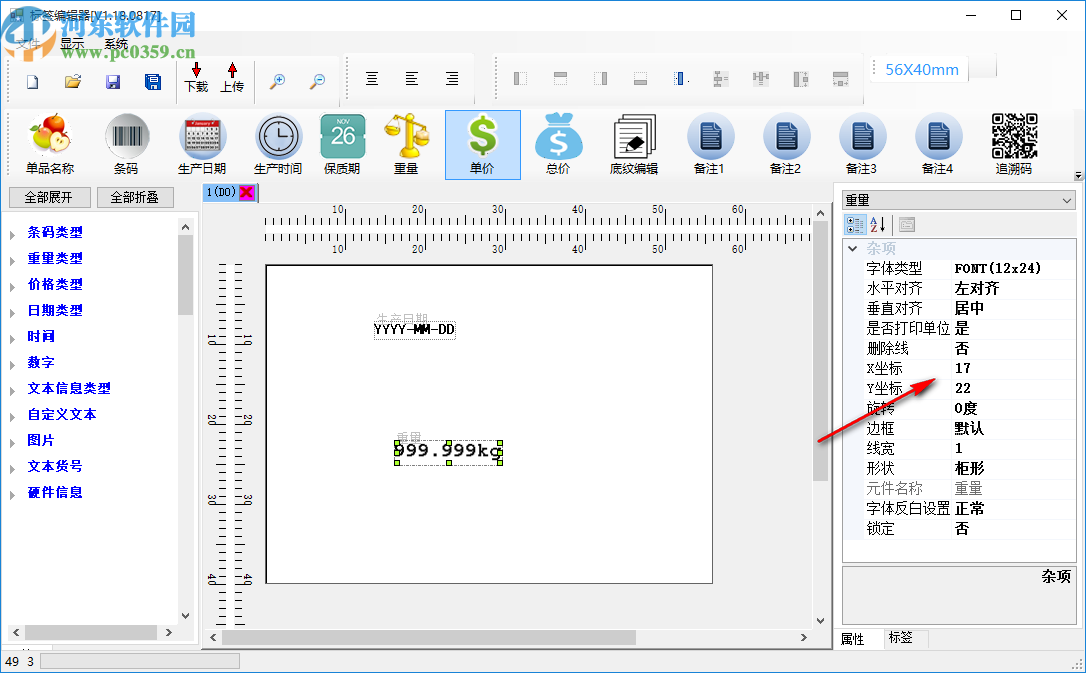Open the 系统 menu

(x=116, y=43)
